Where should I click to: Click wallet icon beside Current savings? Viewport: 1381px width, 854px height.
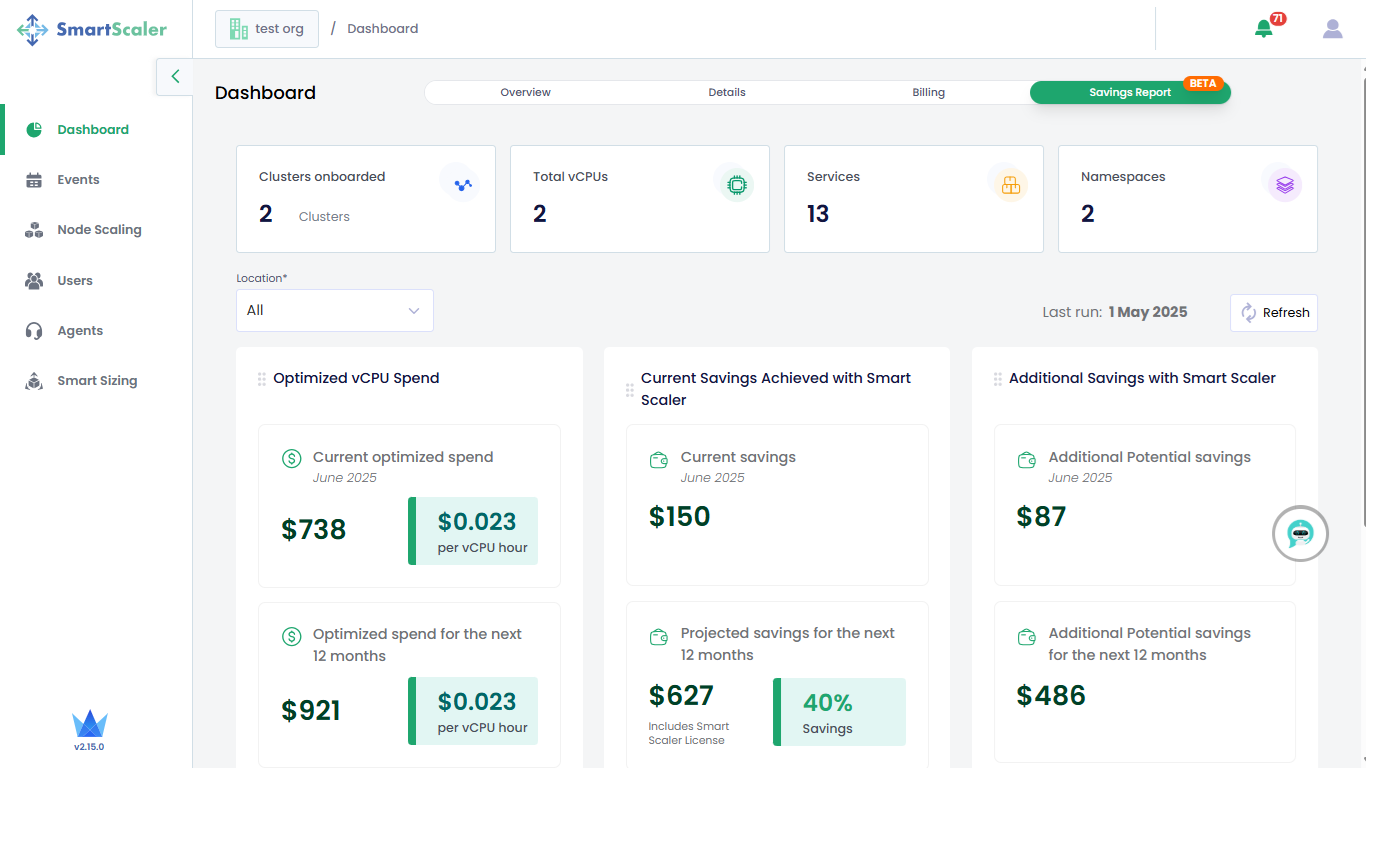click(x=659, y=459)
